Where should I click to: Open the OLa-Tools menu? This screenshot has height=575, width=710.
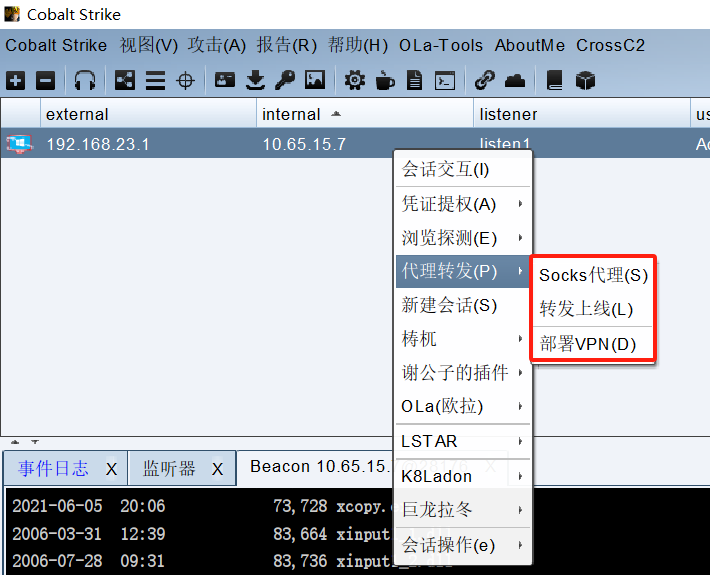(441, 45)
